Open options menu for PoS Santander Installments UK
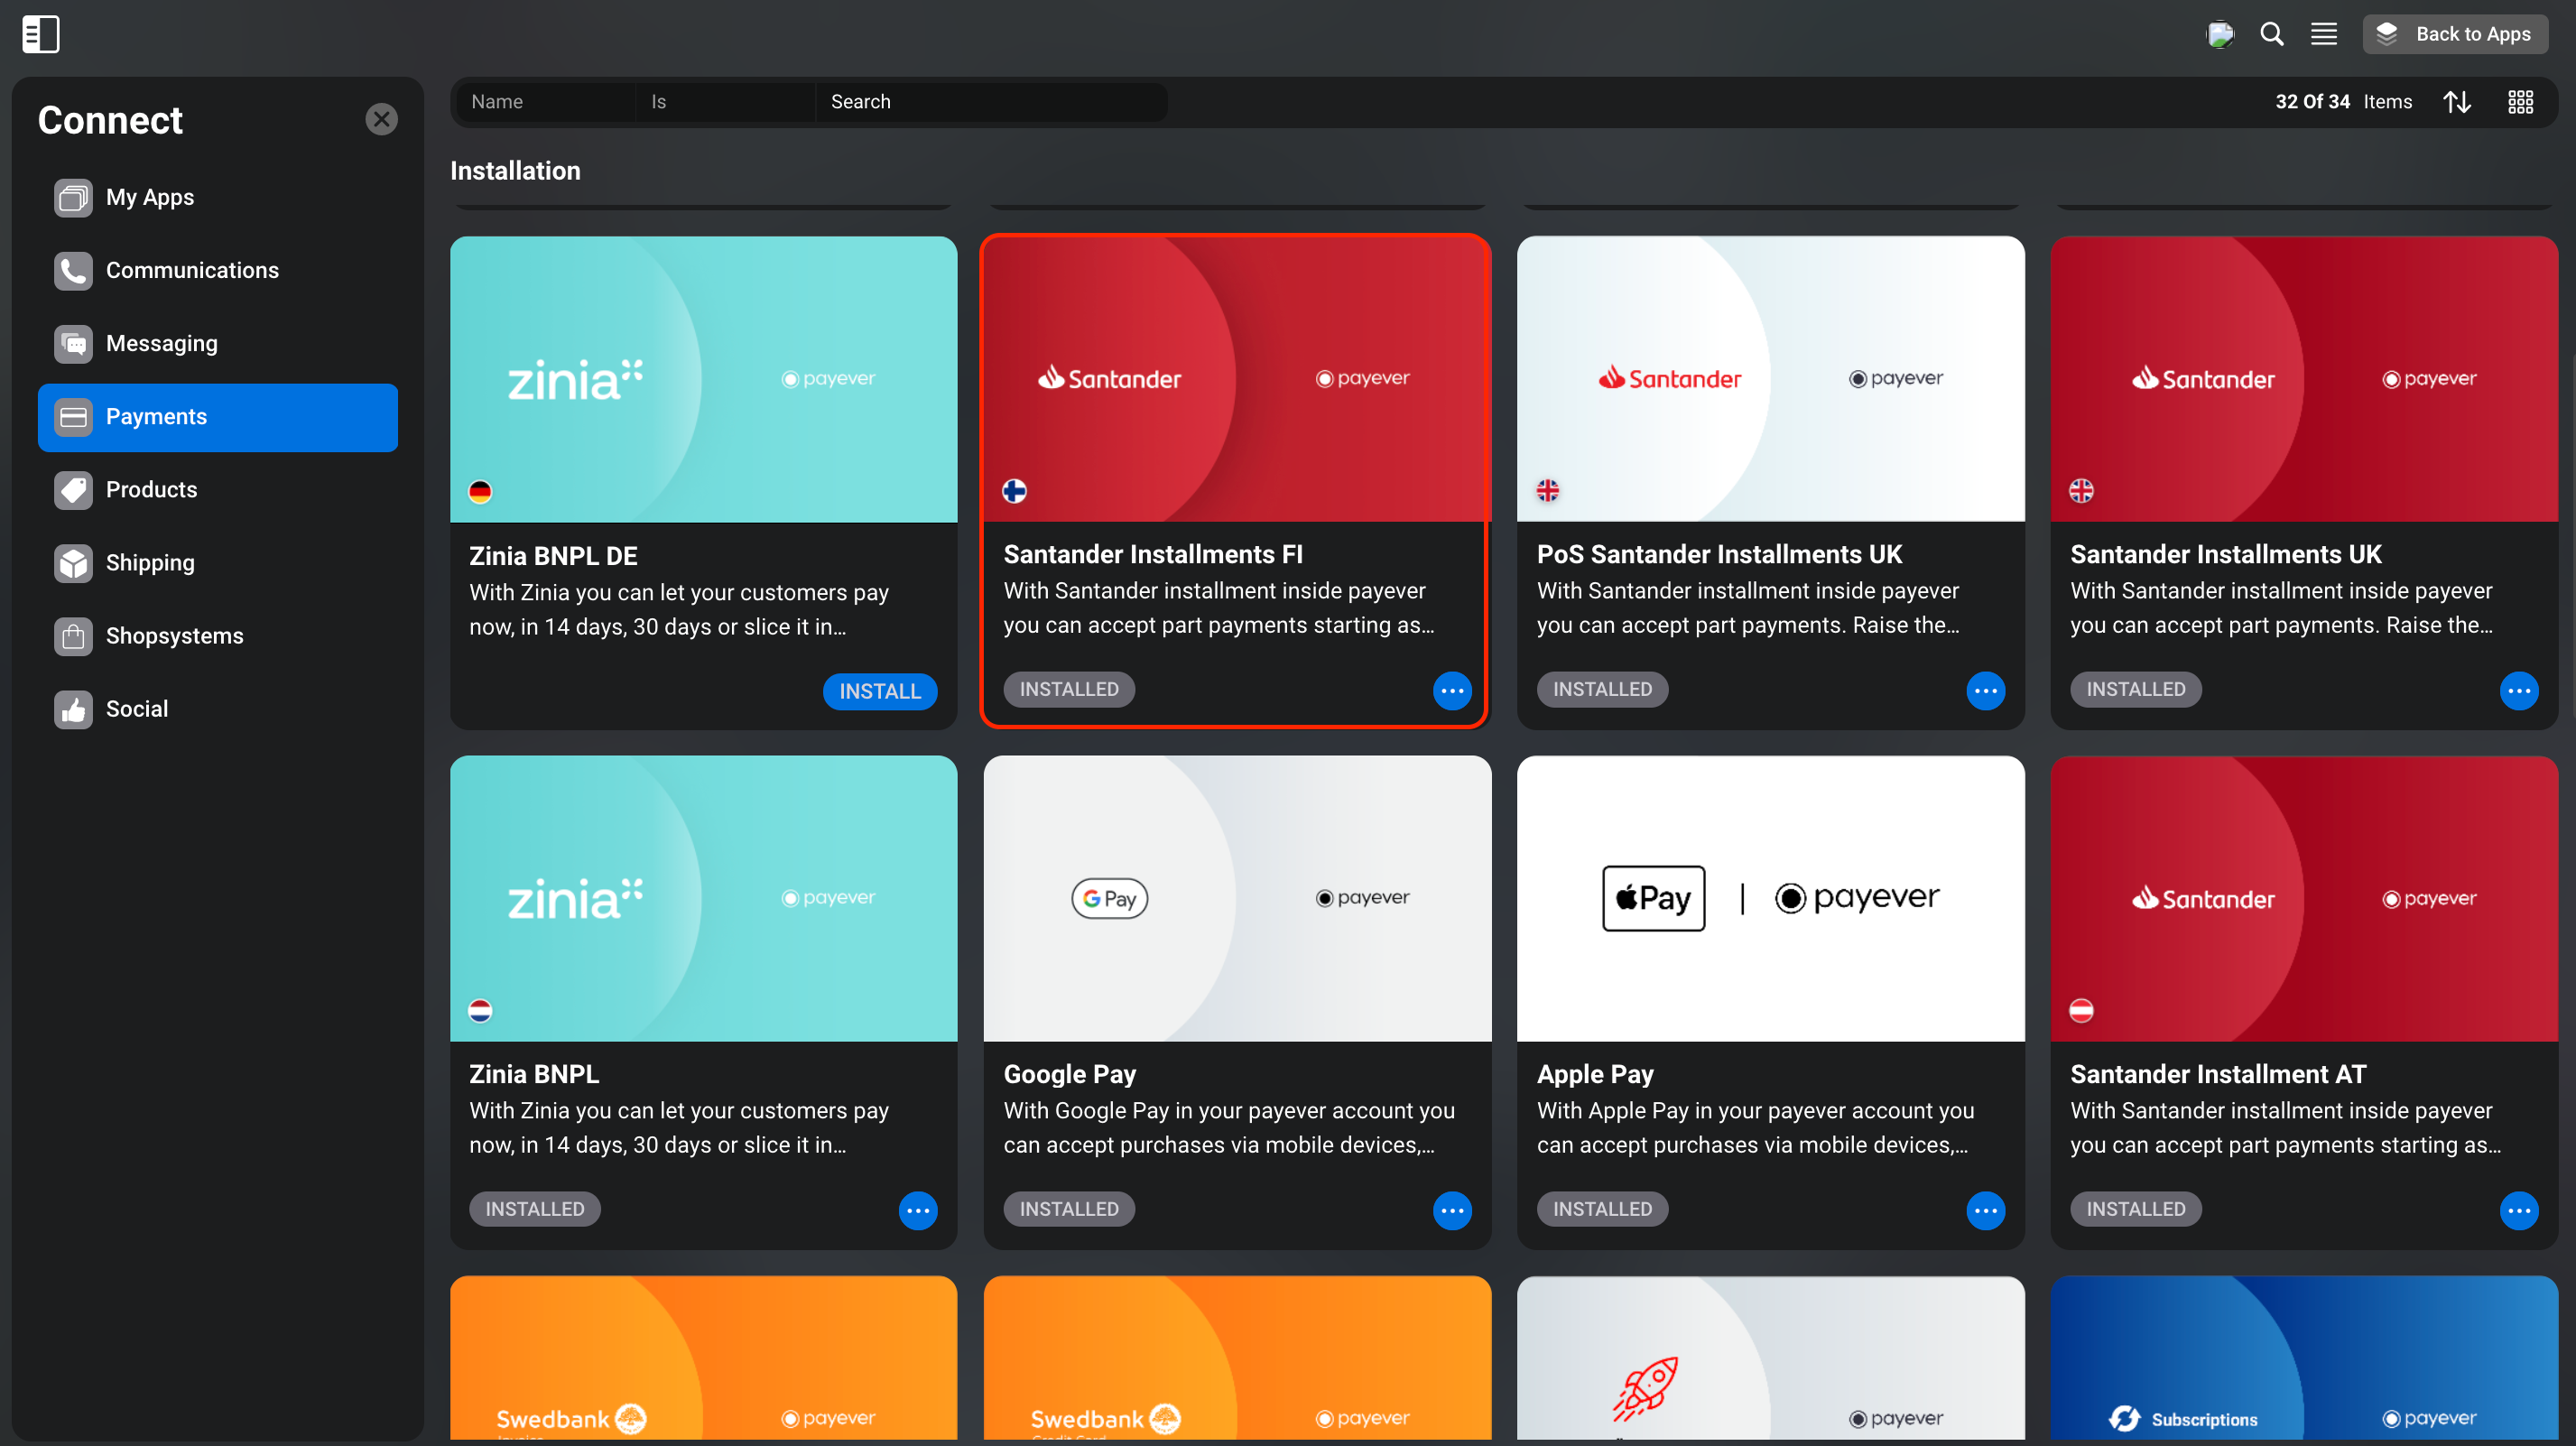This screenshot has width=2576, height=1446. click(1985, 691)
